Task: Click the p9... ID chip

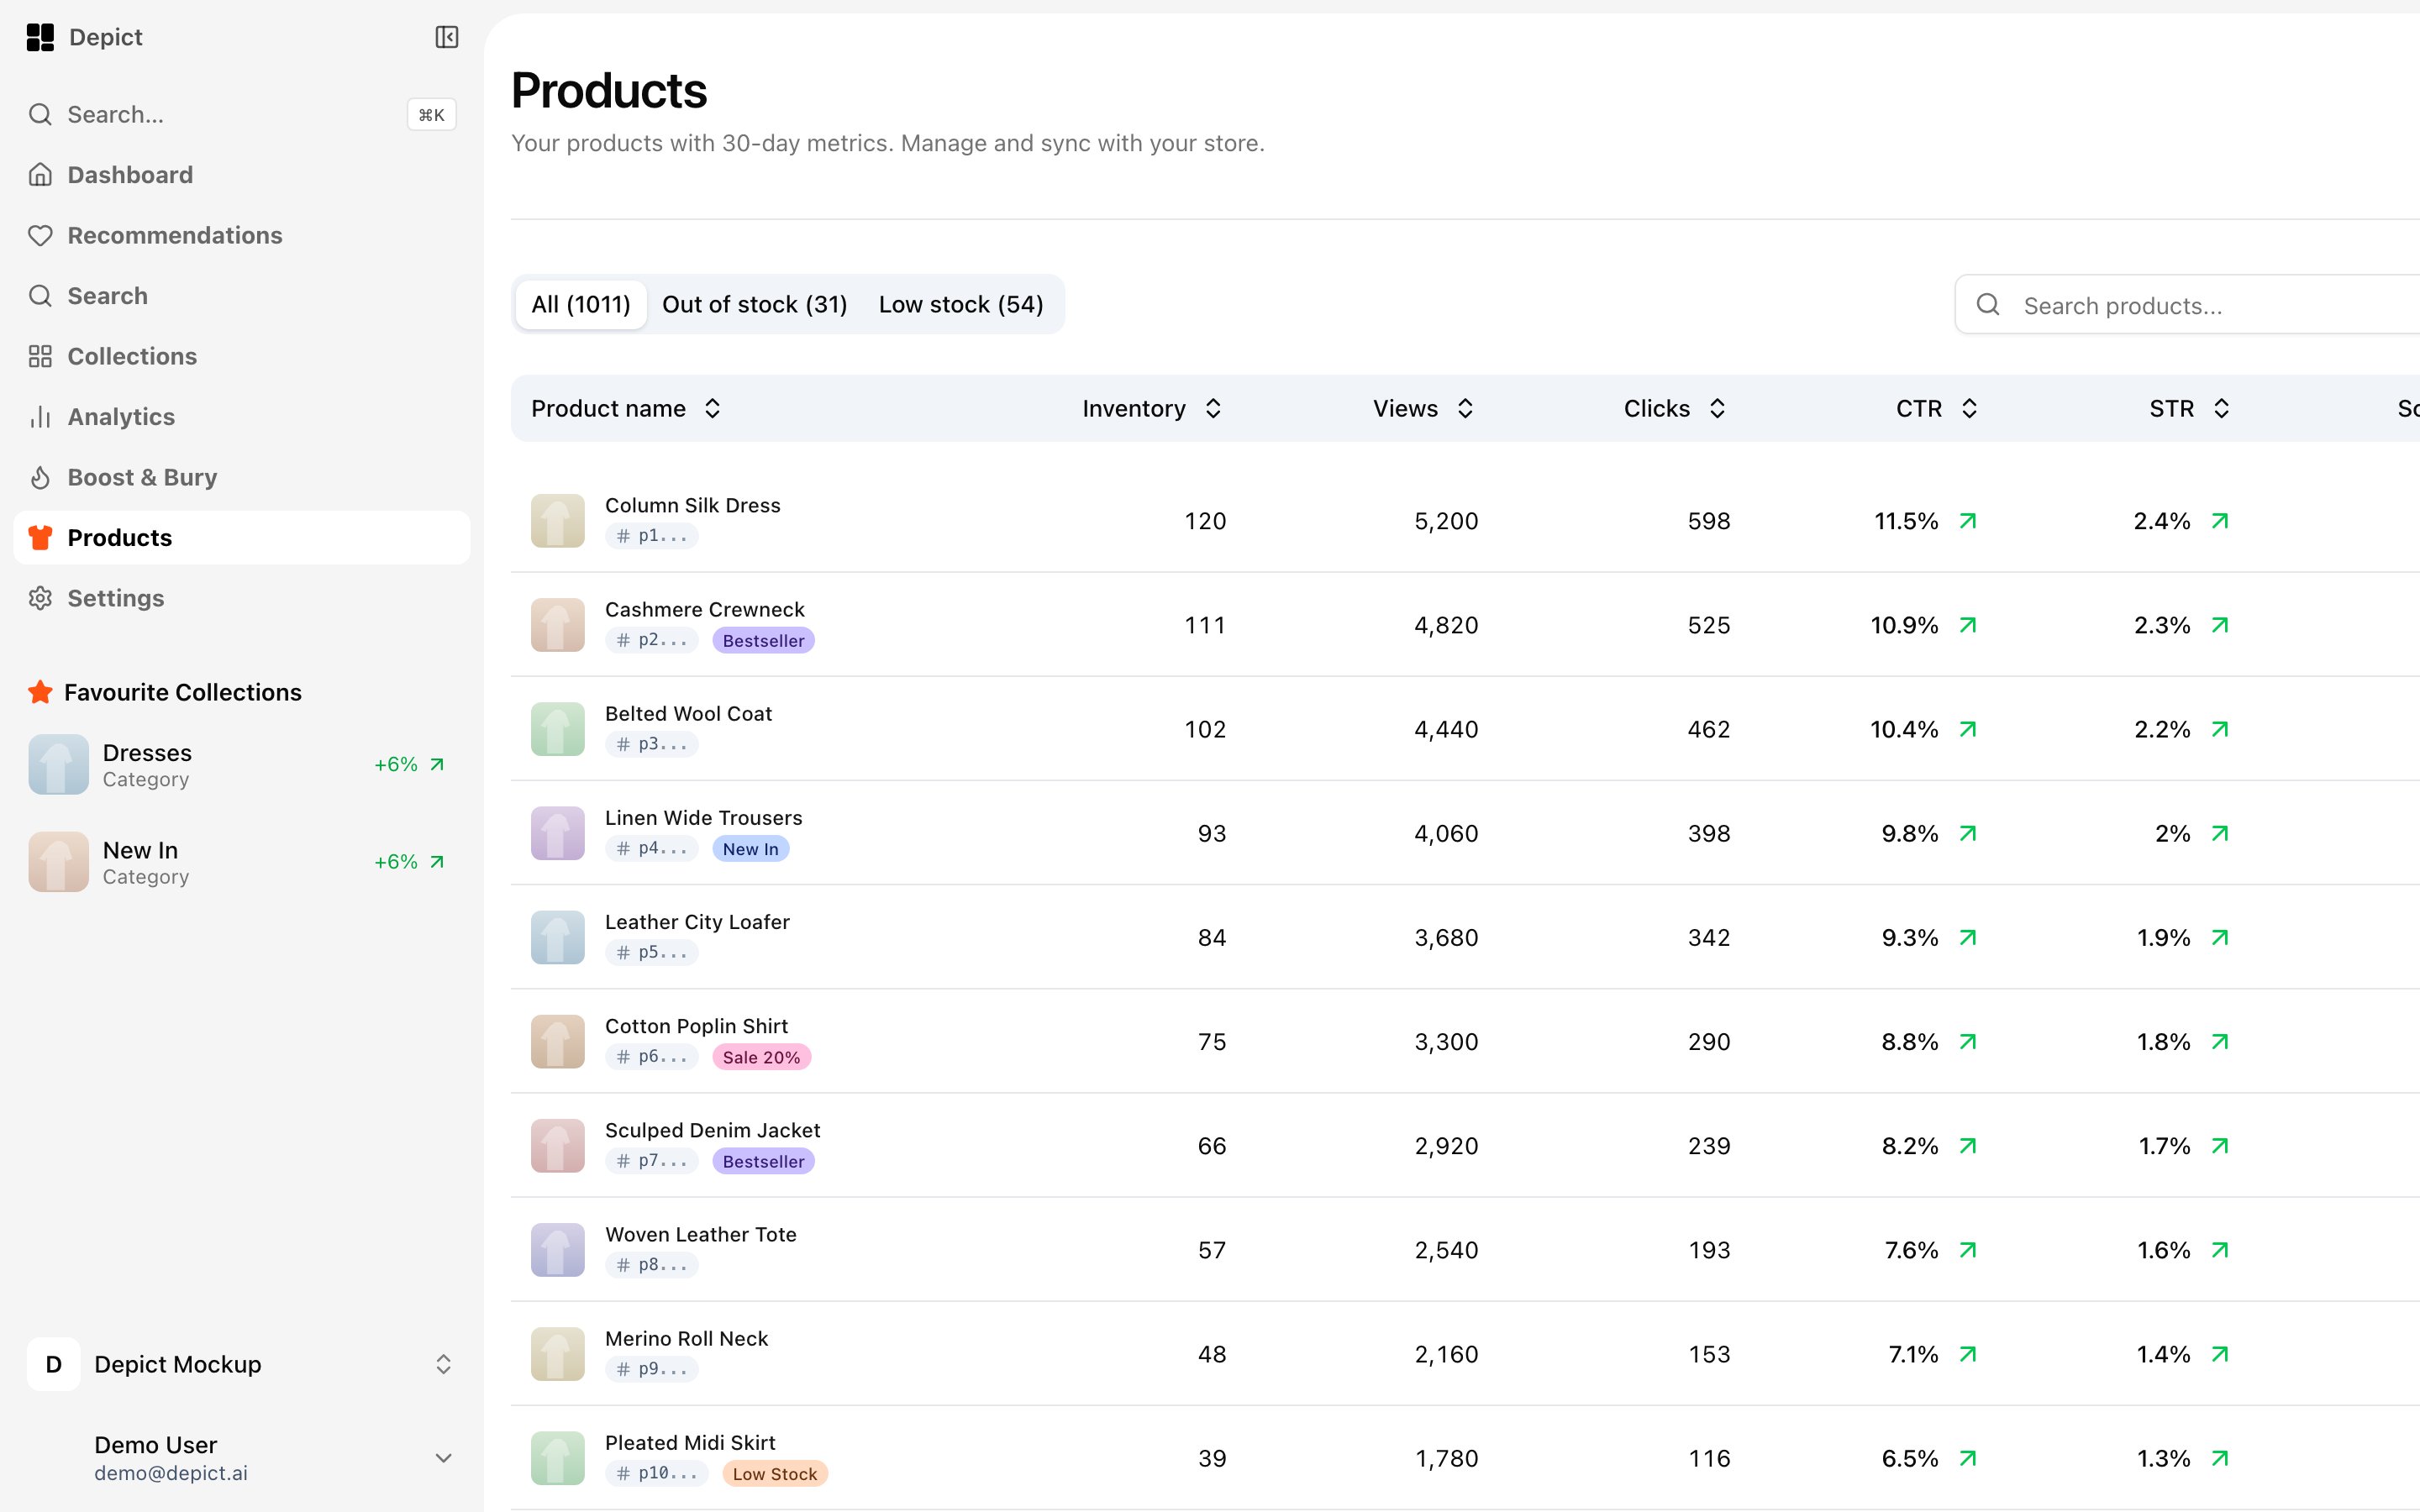Action: (652, 1369)
